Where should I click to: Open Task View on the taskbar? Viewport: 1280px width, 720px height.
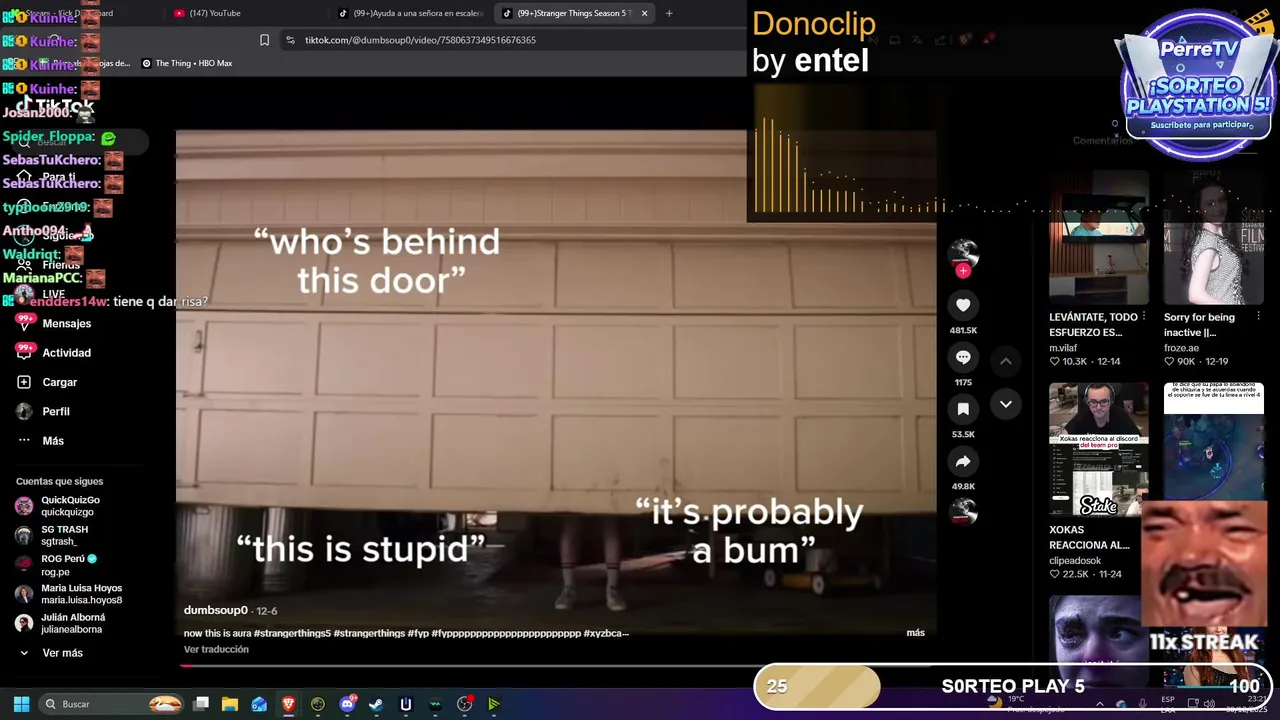click(201, 704)
